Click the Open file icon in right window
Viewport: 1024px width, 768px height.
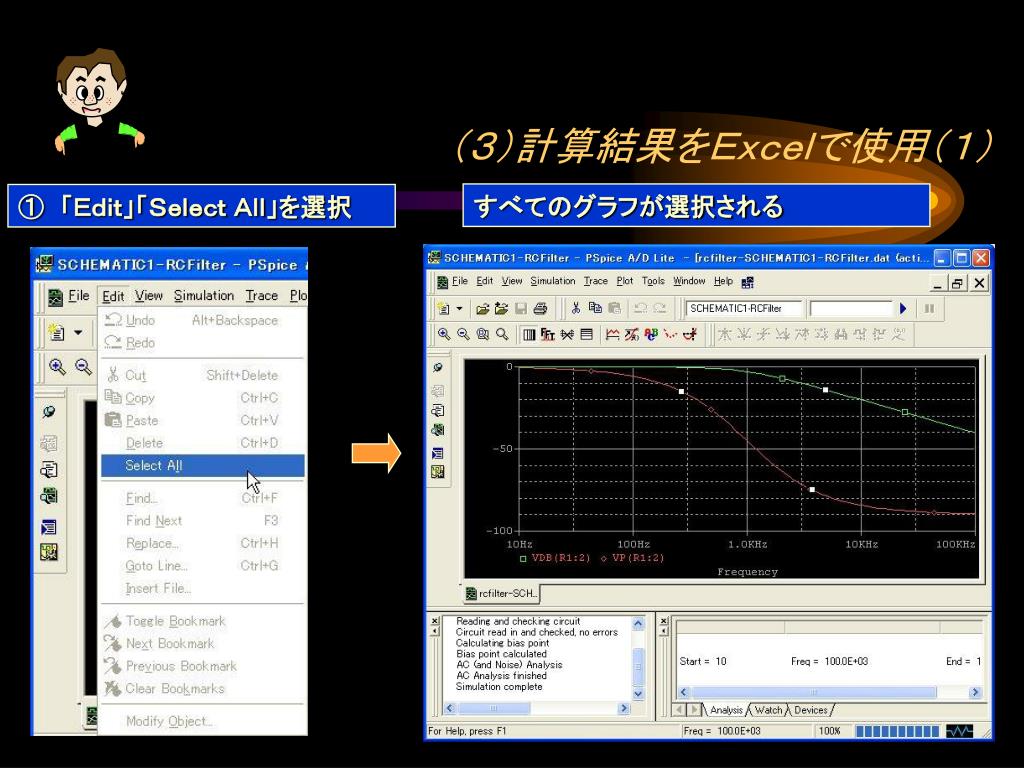pyautogui.click(x=483, y=308)
